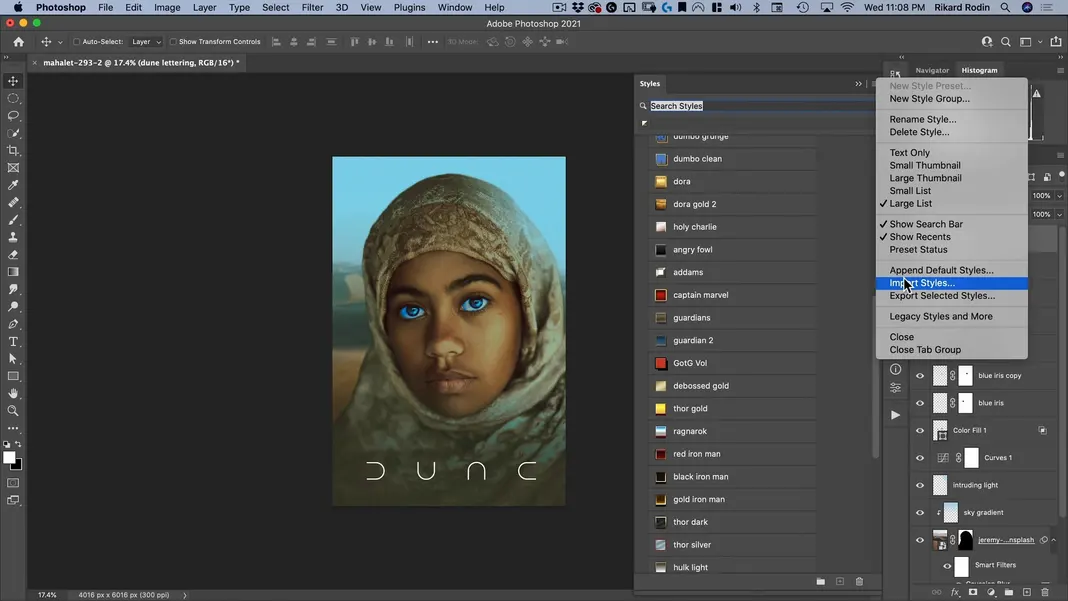Select the Brush tool
Viewport: 1068px width, 601px height.
[x=13, y=220]
